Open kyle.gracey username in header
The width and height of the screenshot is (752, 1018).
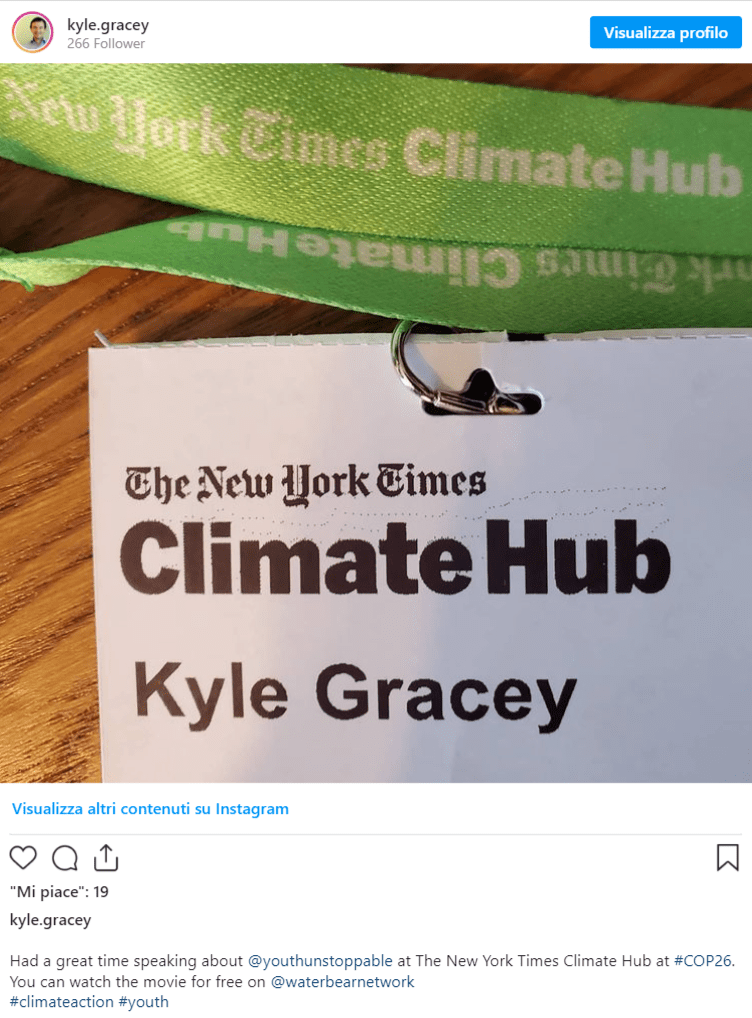(108, 25)
